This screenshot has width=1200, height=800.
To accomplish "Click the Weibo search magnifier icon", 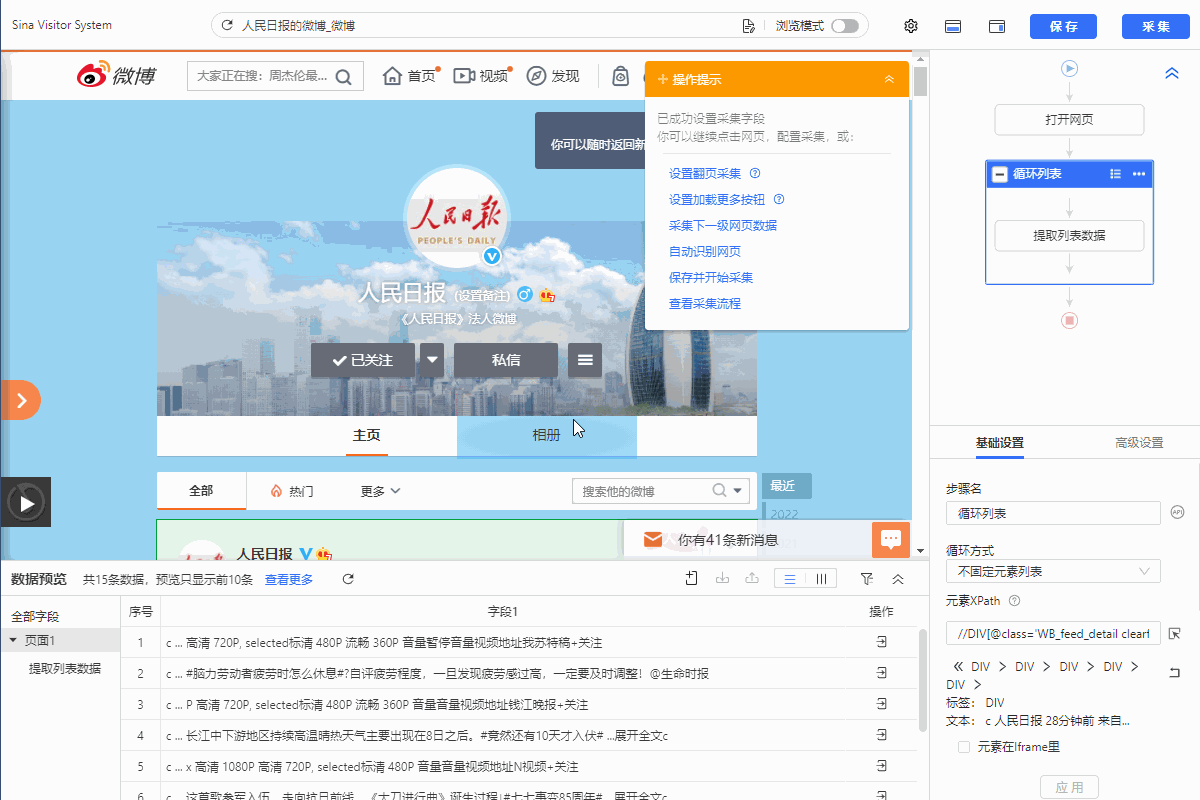I will click(x=343, y=76).
